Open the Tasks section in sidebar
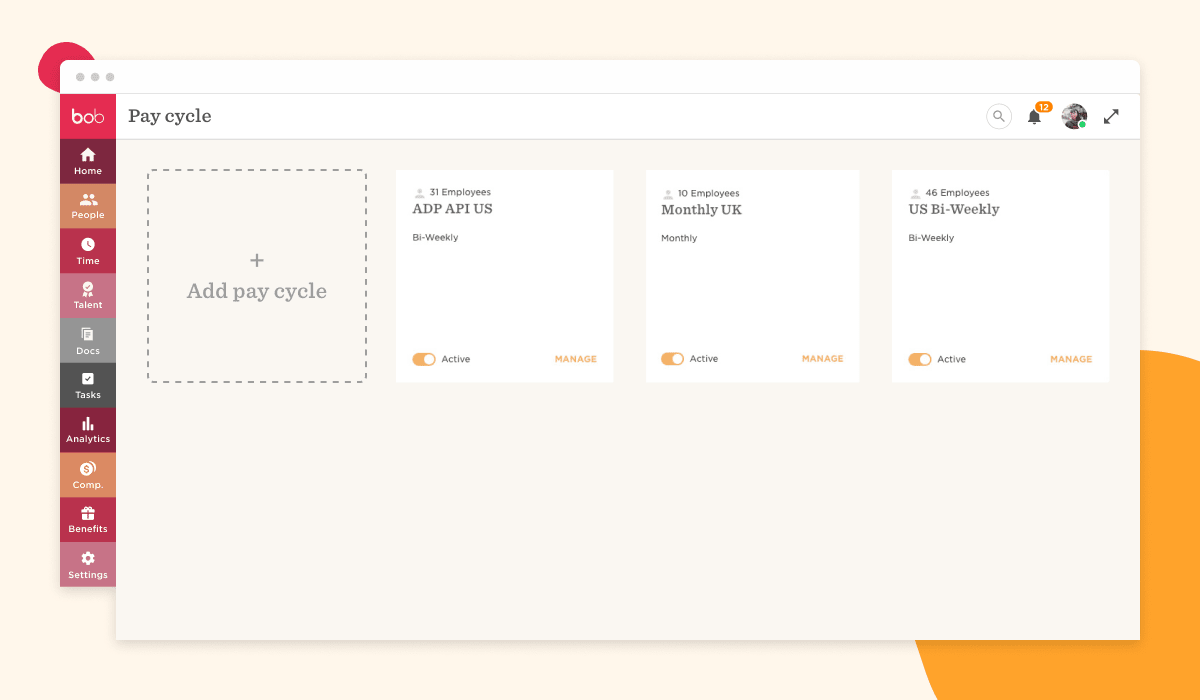Viewport: 1200px width, 700px height. 88,385
